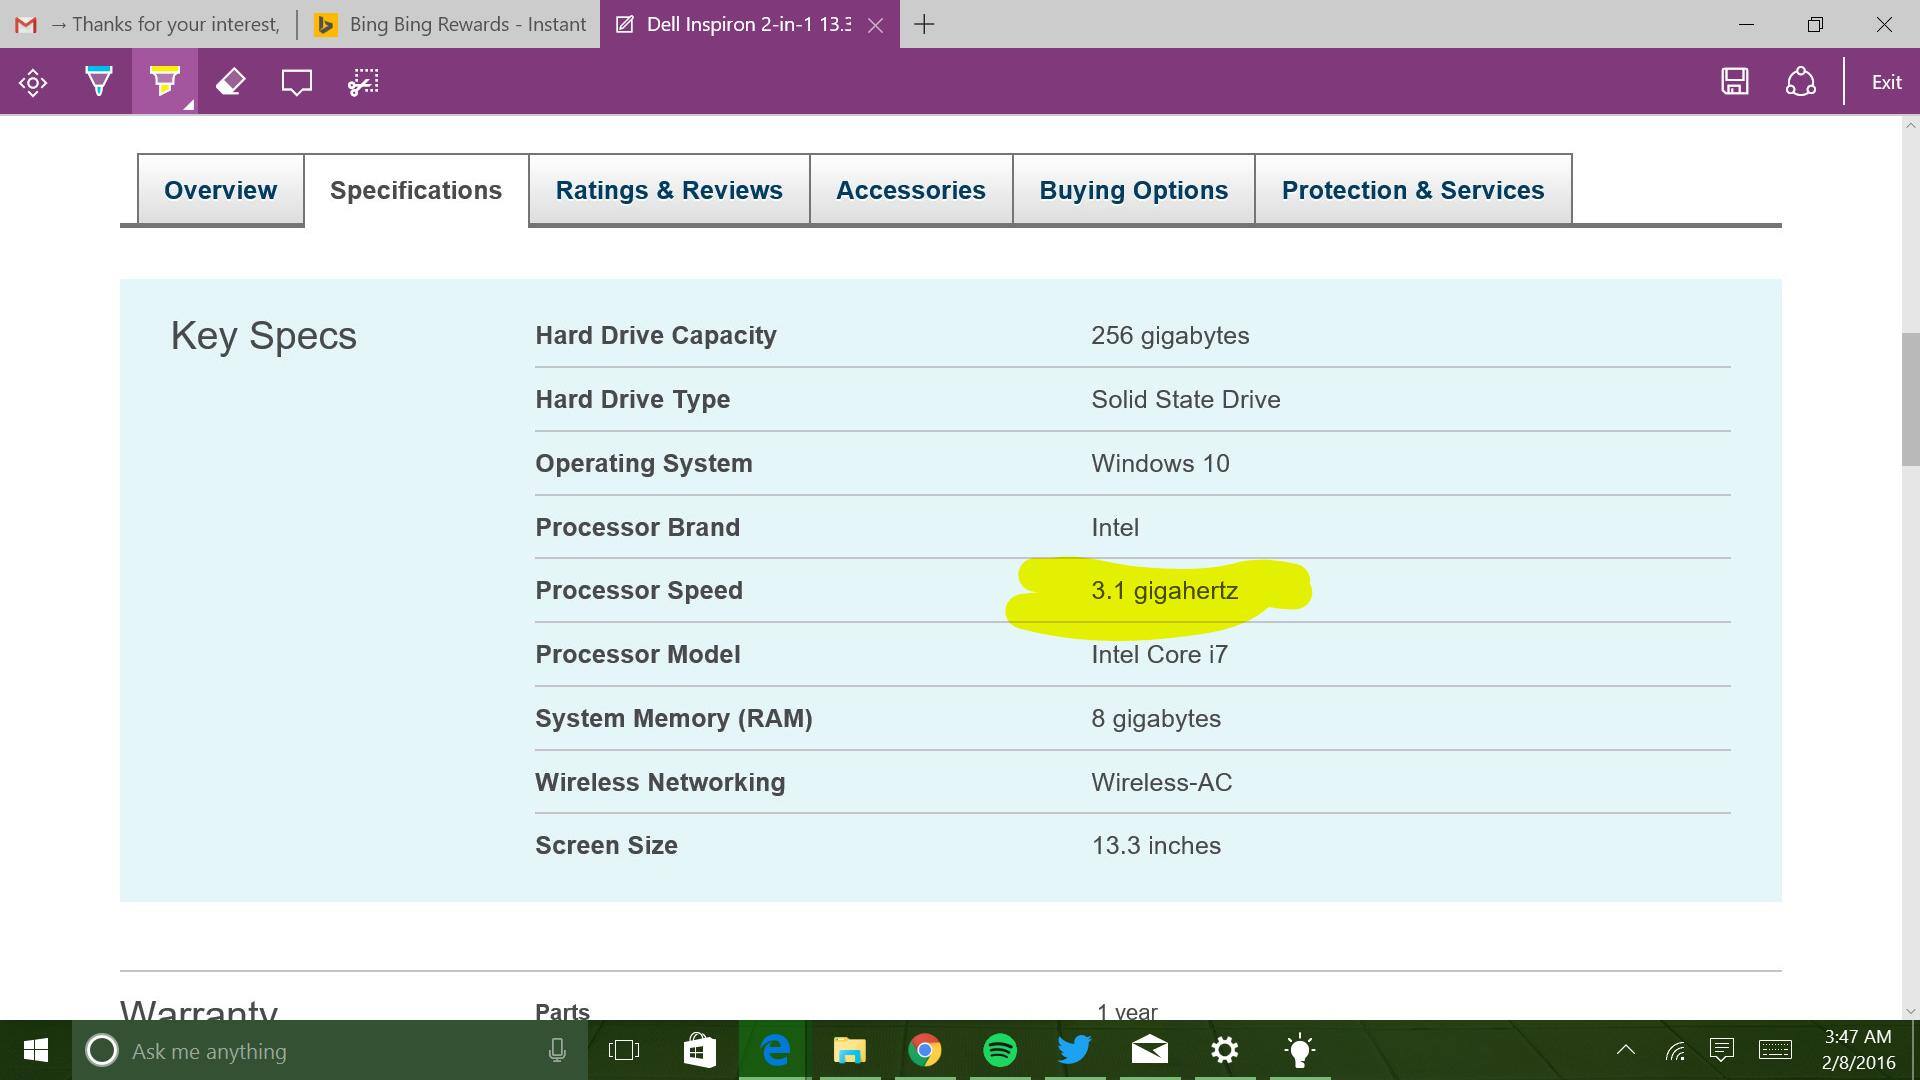Share the Web Note
The height and width of the screenshot is (1080, 1920).
tap(1801, 82)
